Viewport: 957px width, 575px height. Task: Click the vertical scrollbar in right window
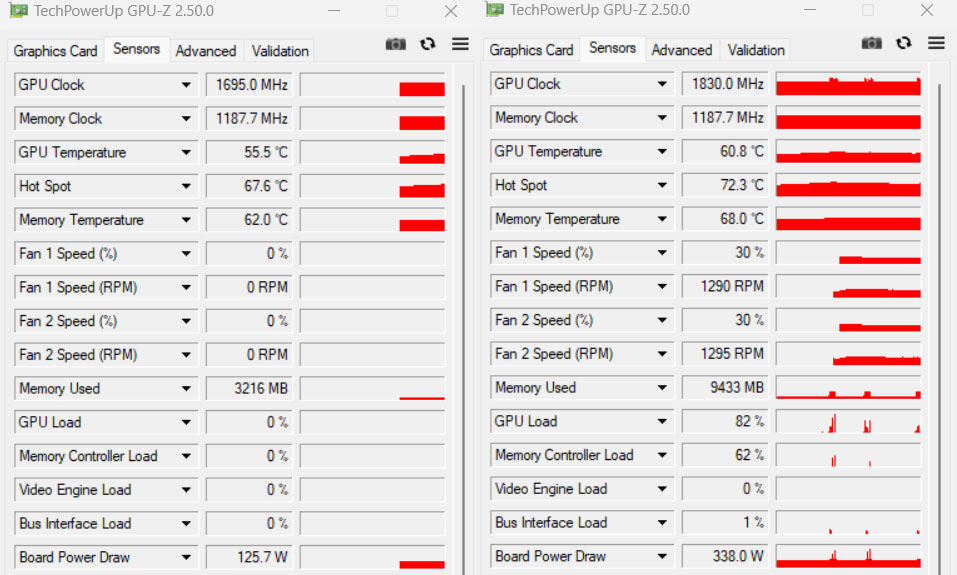click(x=941, y=300)
